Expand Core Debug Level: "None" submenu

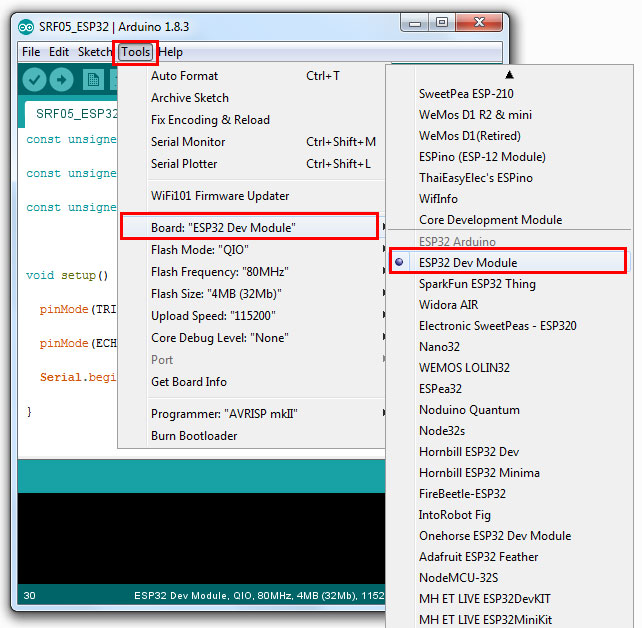pyautogui.click(x=251, y=338)
